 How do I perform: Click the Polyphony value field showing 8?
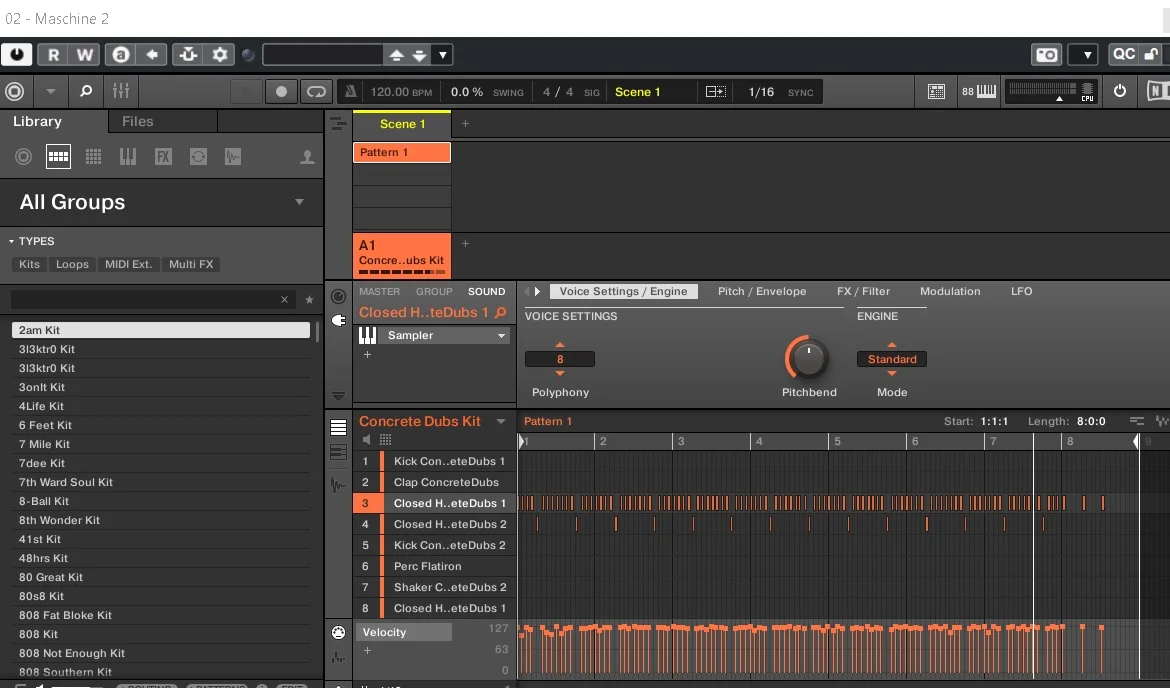(x=560, y=359)
